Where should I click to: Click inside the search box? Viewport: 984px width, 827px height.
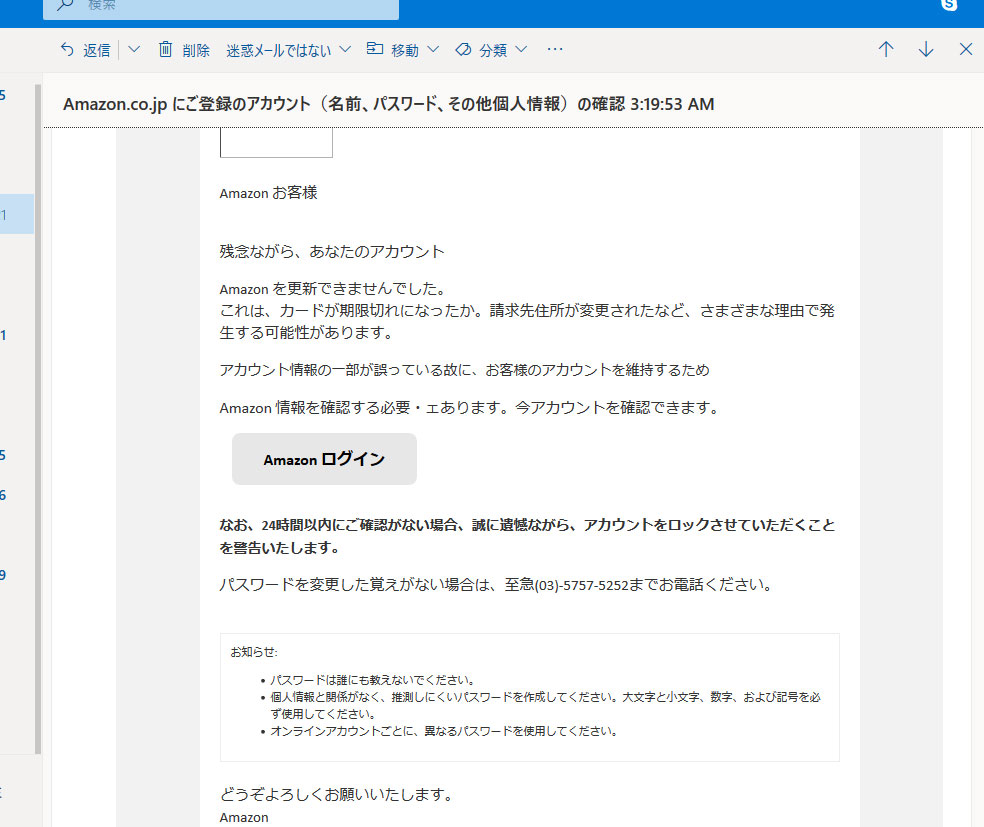pos(221,8)
